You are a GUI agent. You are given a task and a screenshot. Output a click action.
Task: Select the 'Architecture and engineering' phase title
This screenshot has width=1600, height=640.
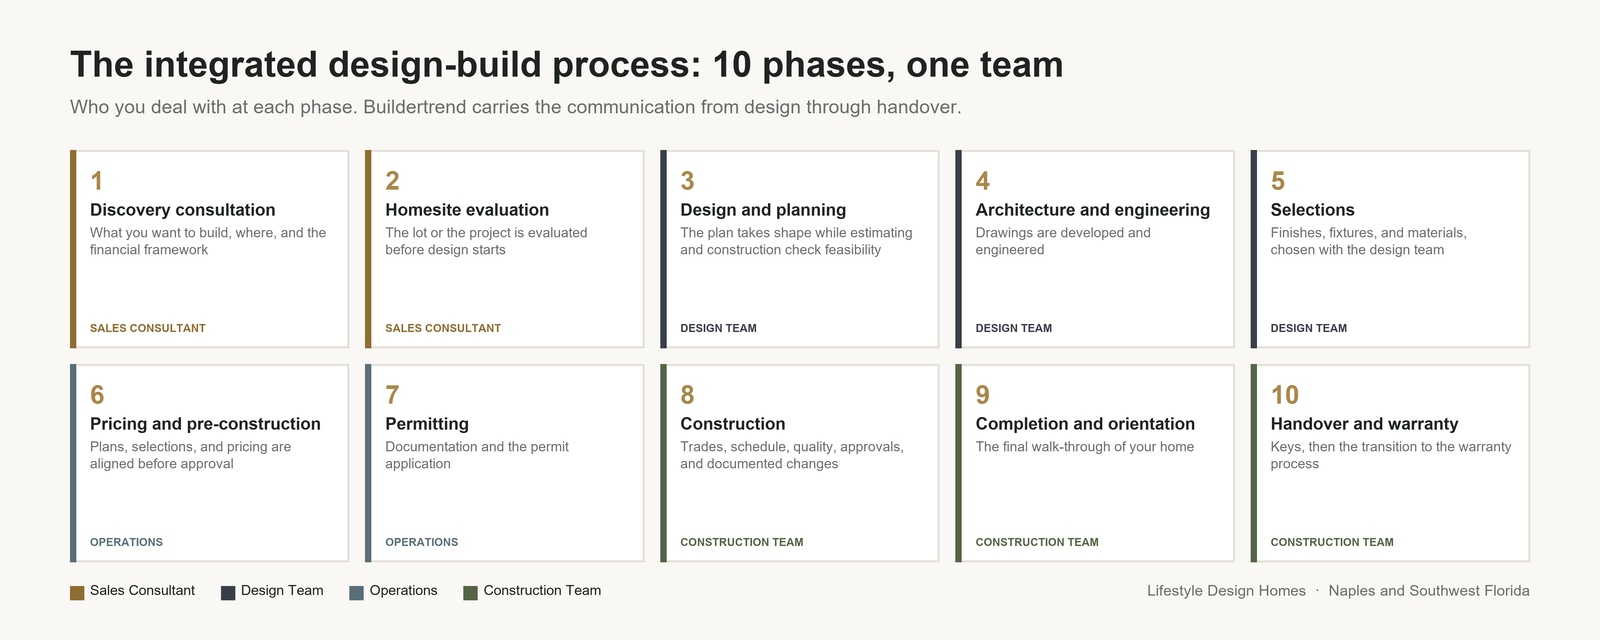1093,210
